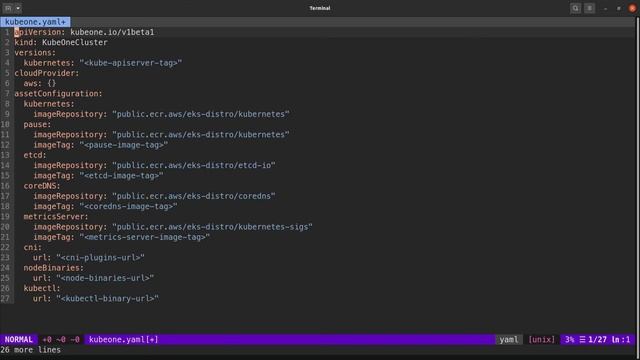Click the assetConfiguration: key

[x=58, y=93]
